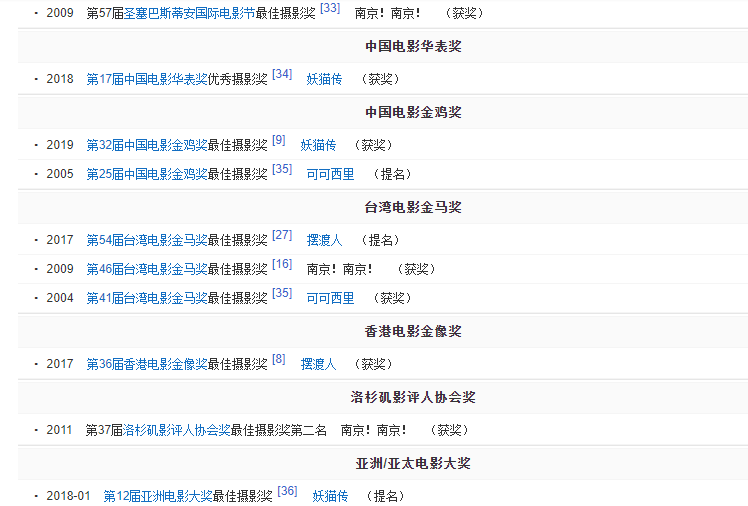Click the year 2004 in the 金马奖 row
The width and height of the screenshot is (748, 506).
[60, 299]
